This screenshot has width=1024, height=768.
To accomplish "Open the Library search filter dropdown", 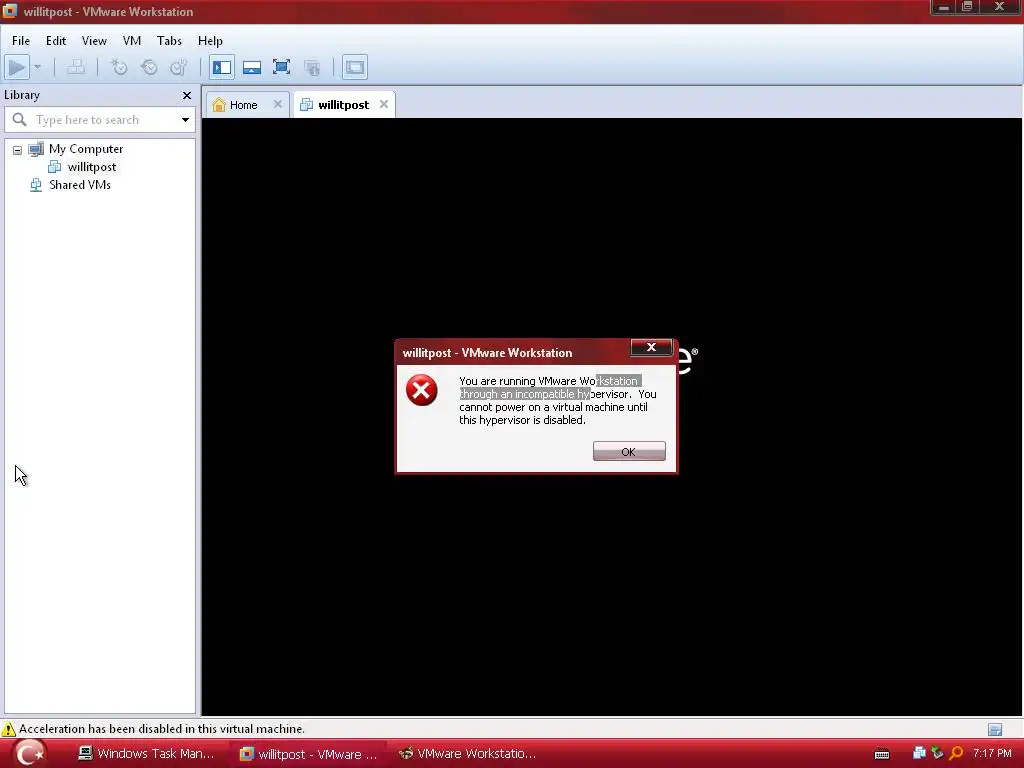I will pos(185,120).
